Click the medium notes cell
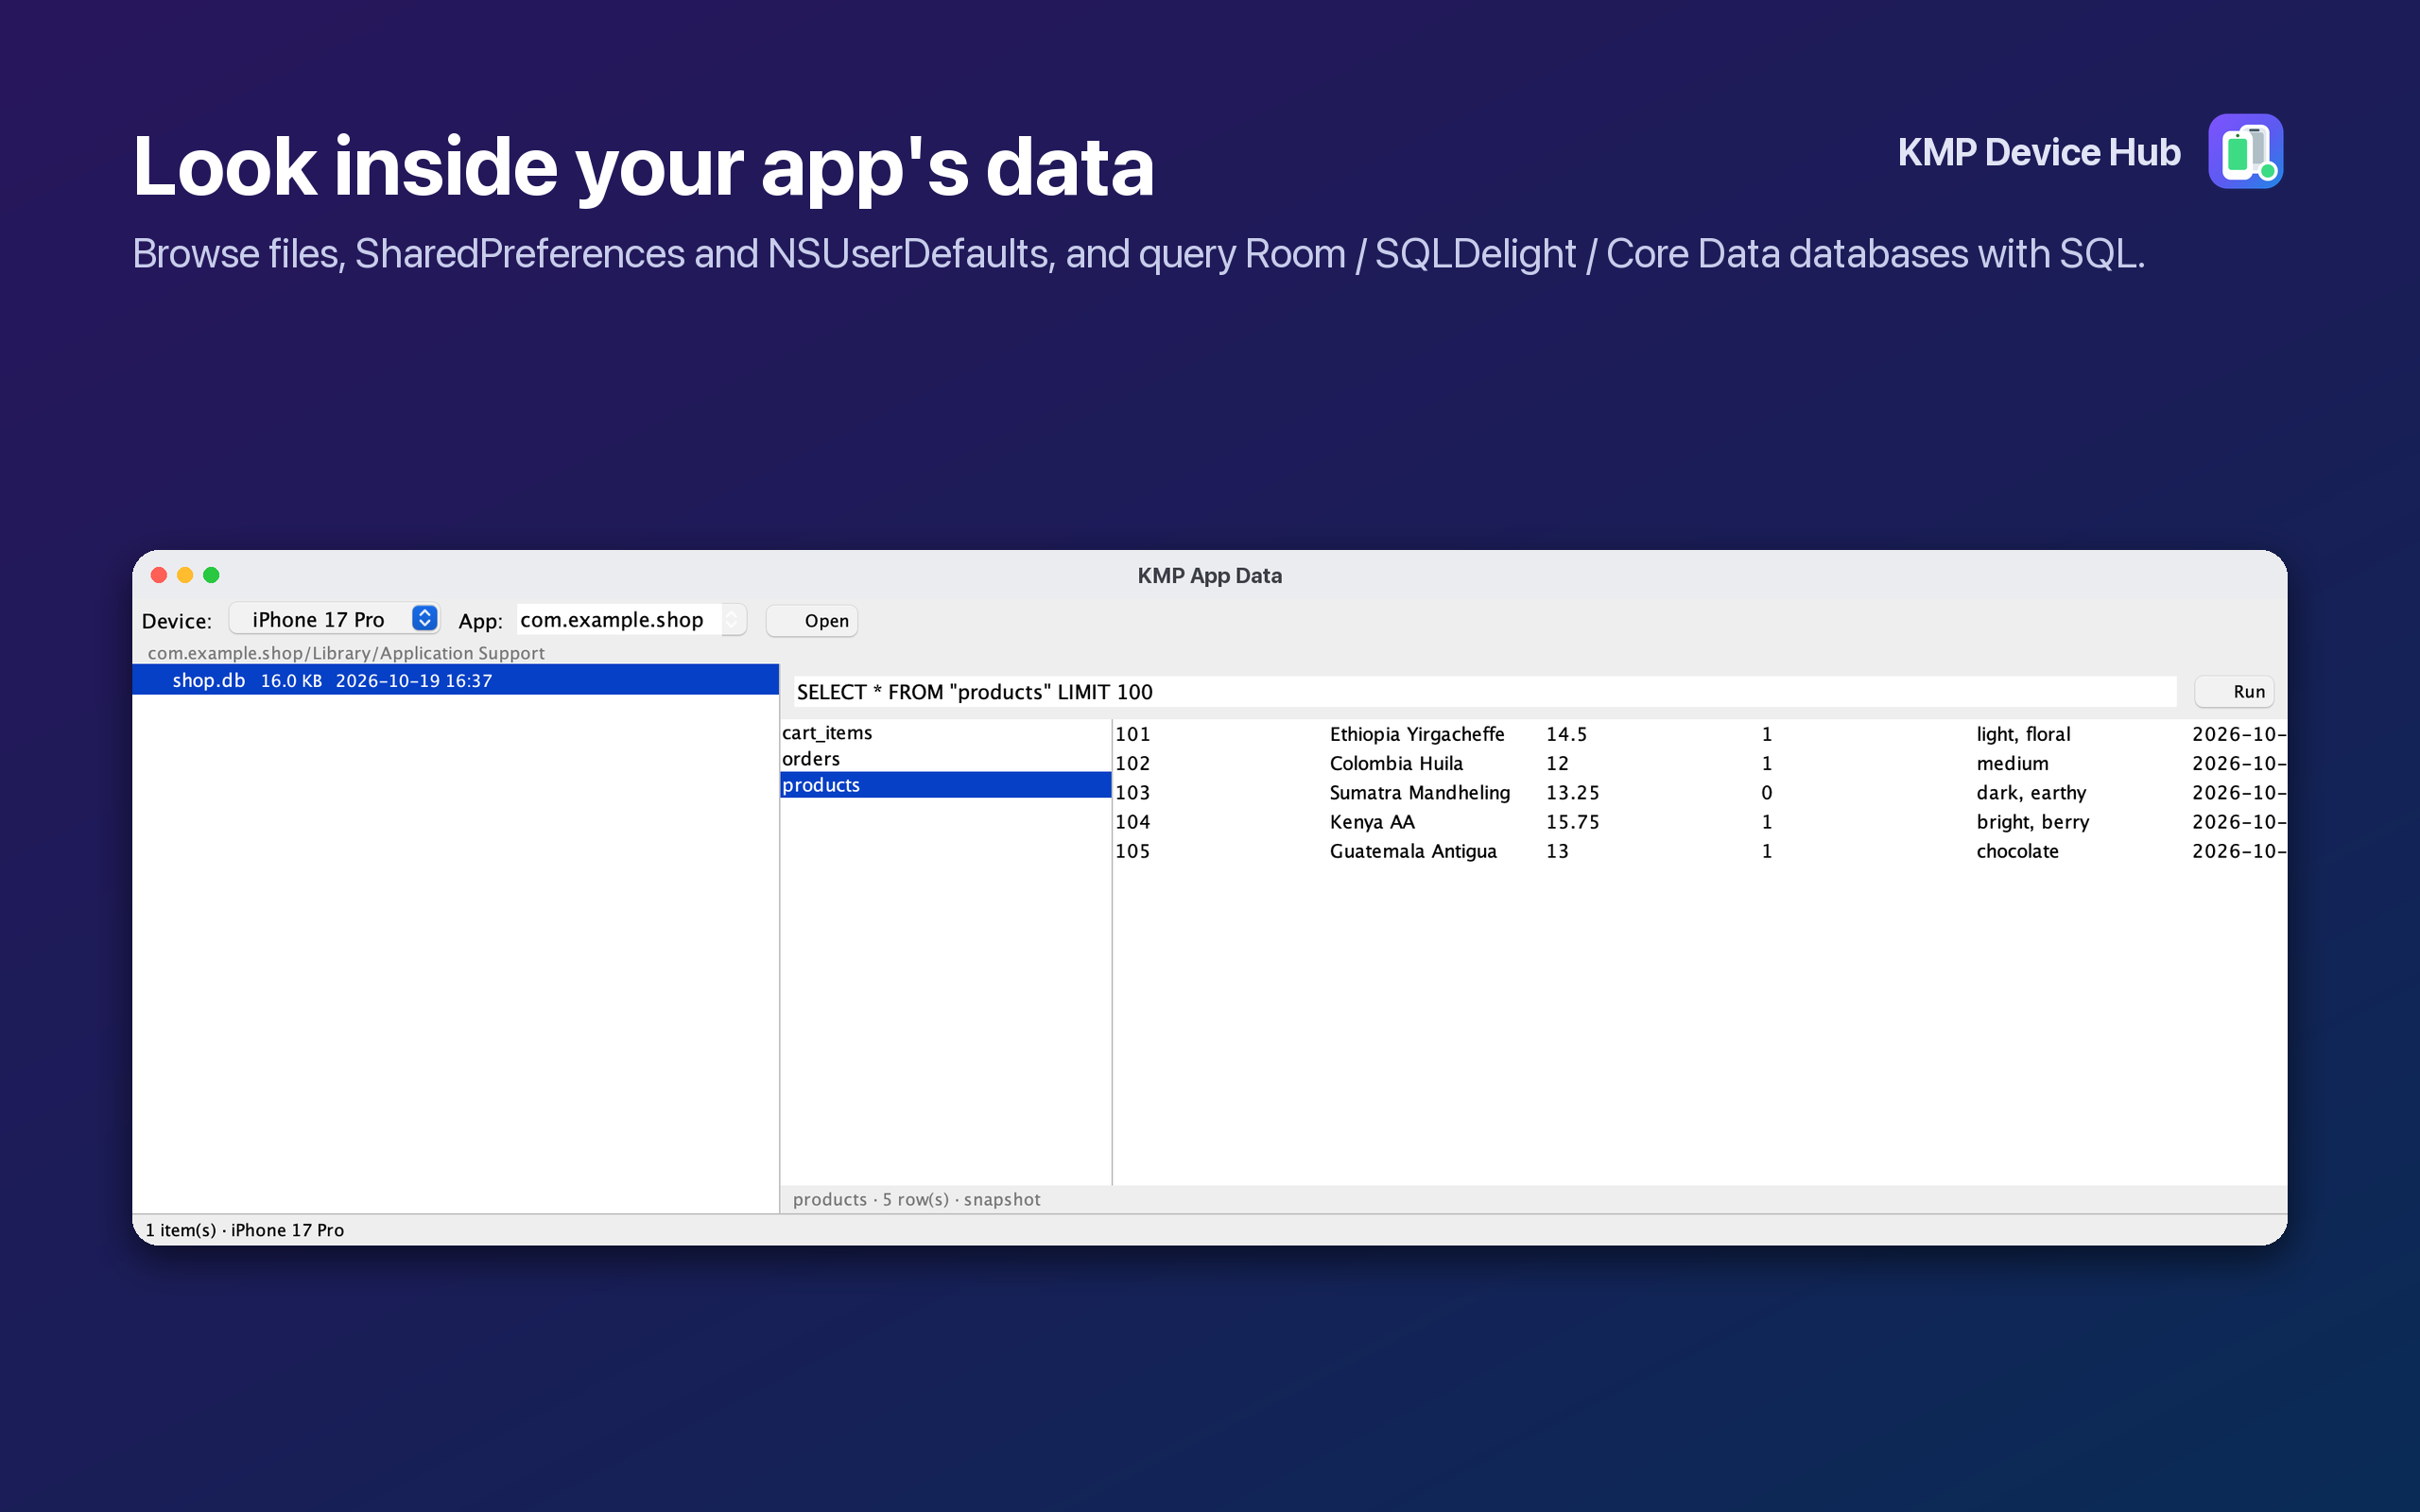 tap(2012, 763)
